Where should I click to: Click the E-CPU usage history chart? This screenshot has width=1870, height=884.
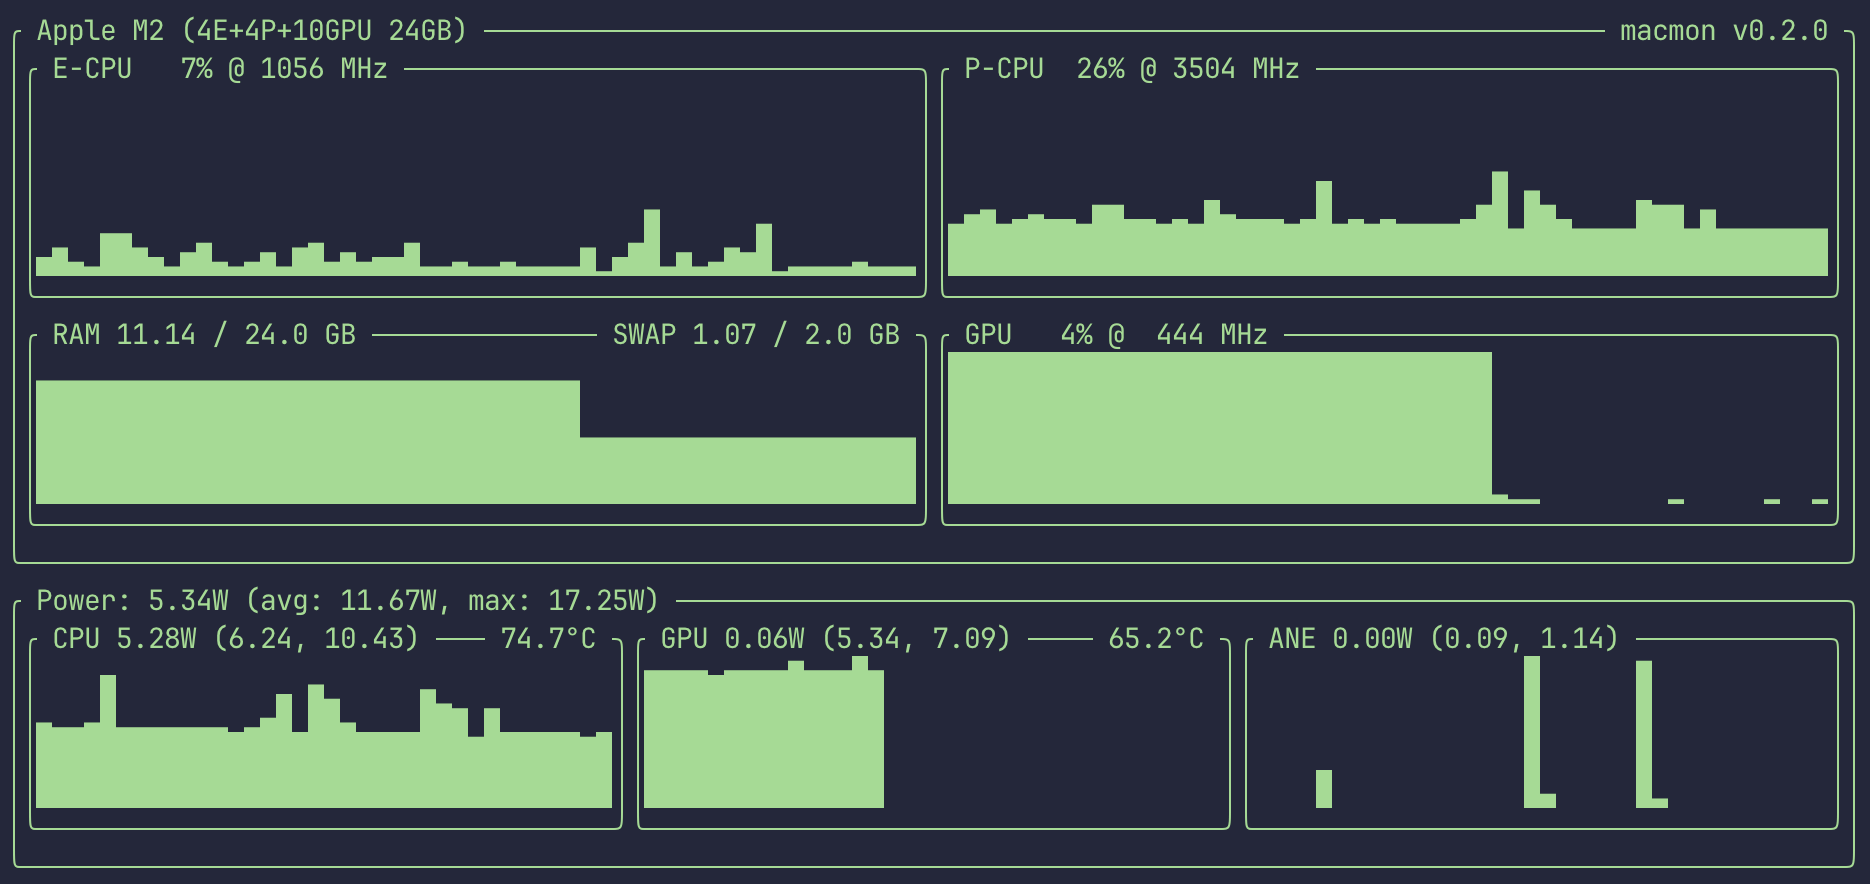(x=476, y=182)
